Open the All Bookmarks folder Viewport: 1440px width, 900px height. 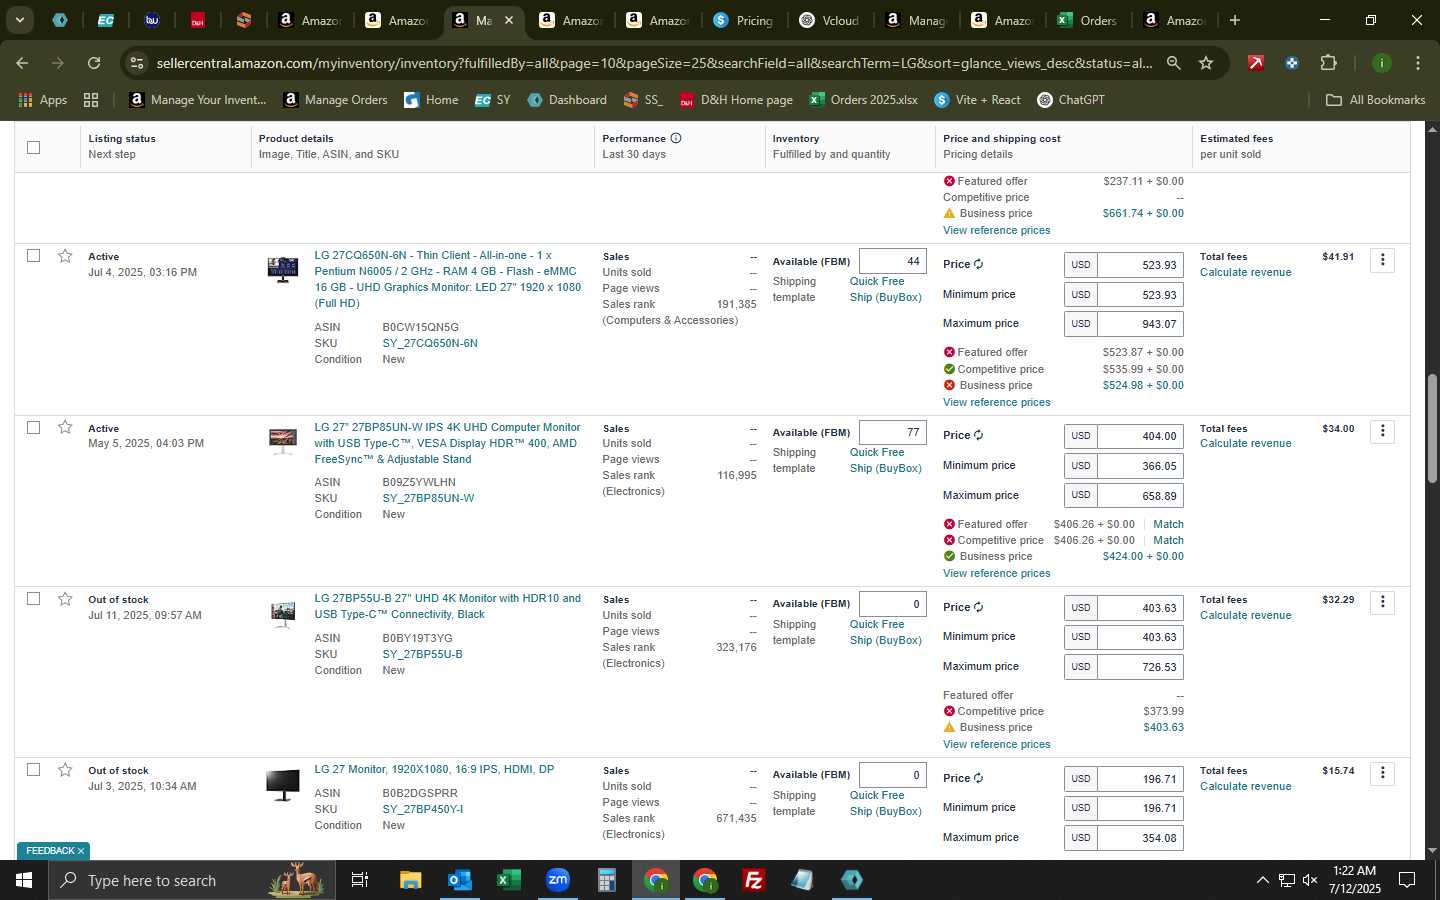pos(1375,100)
